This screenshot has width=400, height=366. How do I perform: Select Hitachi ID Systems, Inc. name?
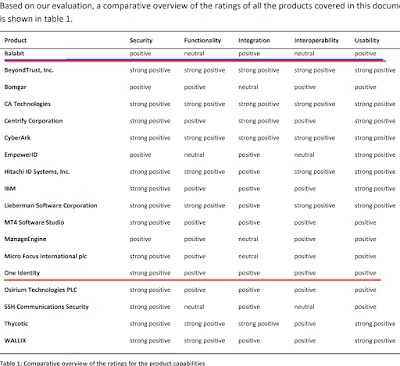[37, 172]
